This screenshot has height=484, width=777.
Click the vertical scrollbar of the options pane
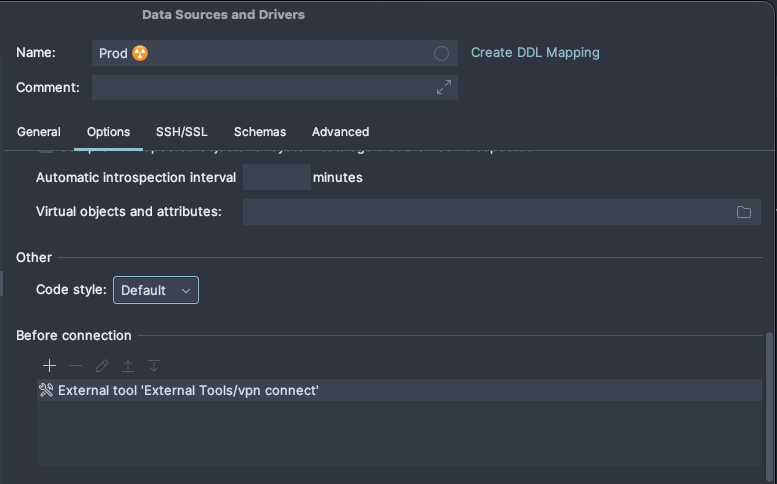click(x=769, y=406)
